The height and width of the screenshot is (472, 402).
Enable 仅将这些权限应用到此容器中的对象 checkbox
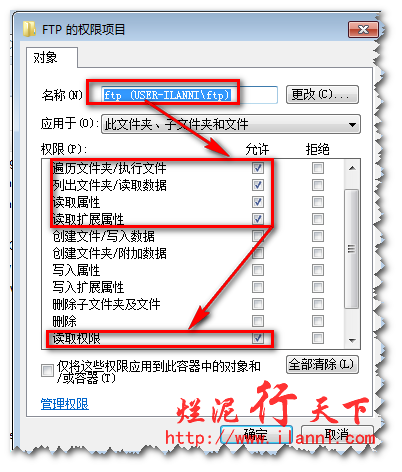[47, 370]
